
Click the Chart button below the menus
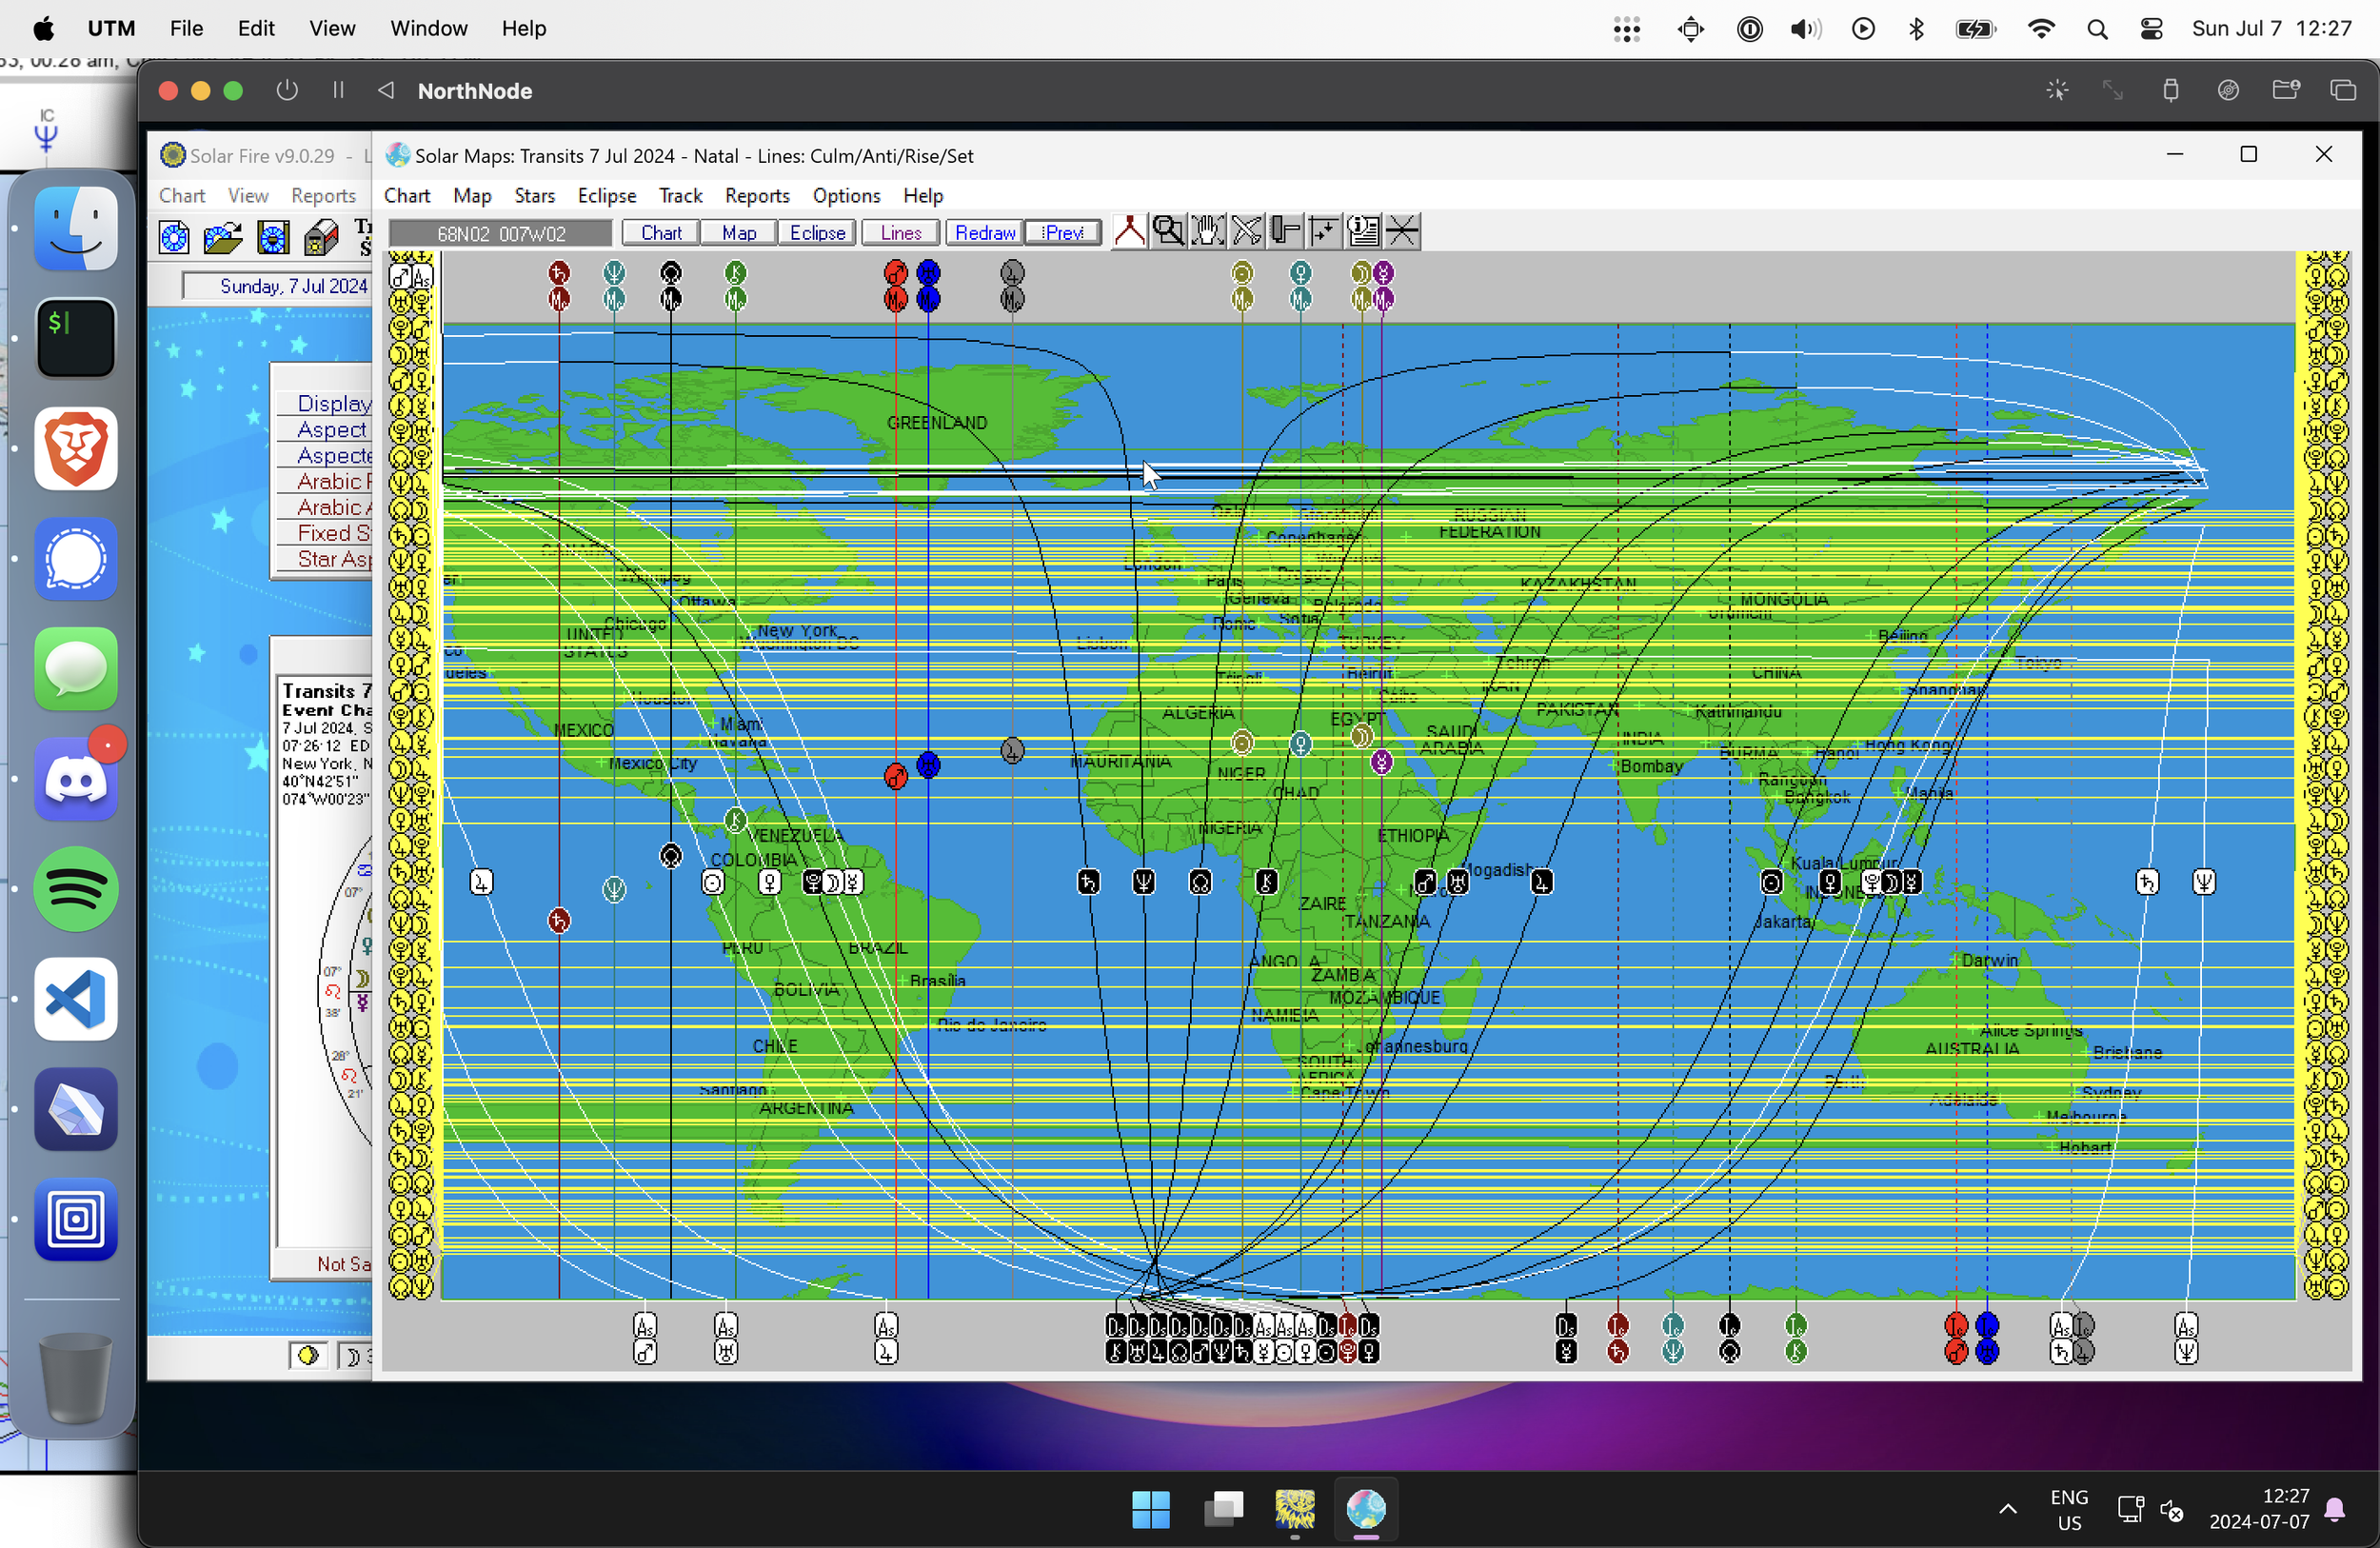click(660, 232)
